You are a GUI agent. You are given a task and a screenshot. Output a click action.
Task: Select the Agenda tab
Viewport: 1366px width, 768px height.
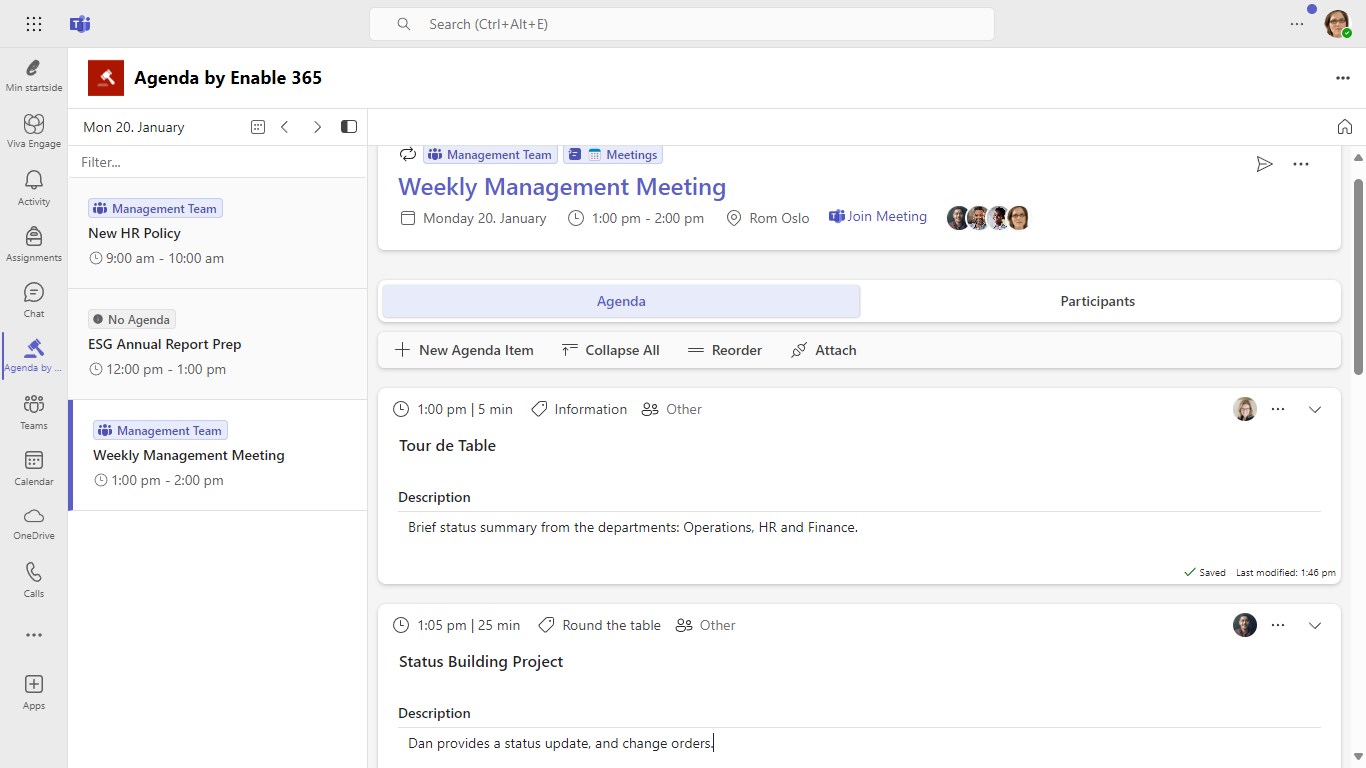[x=621, y=301]
